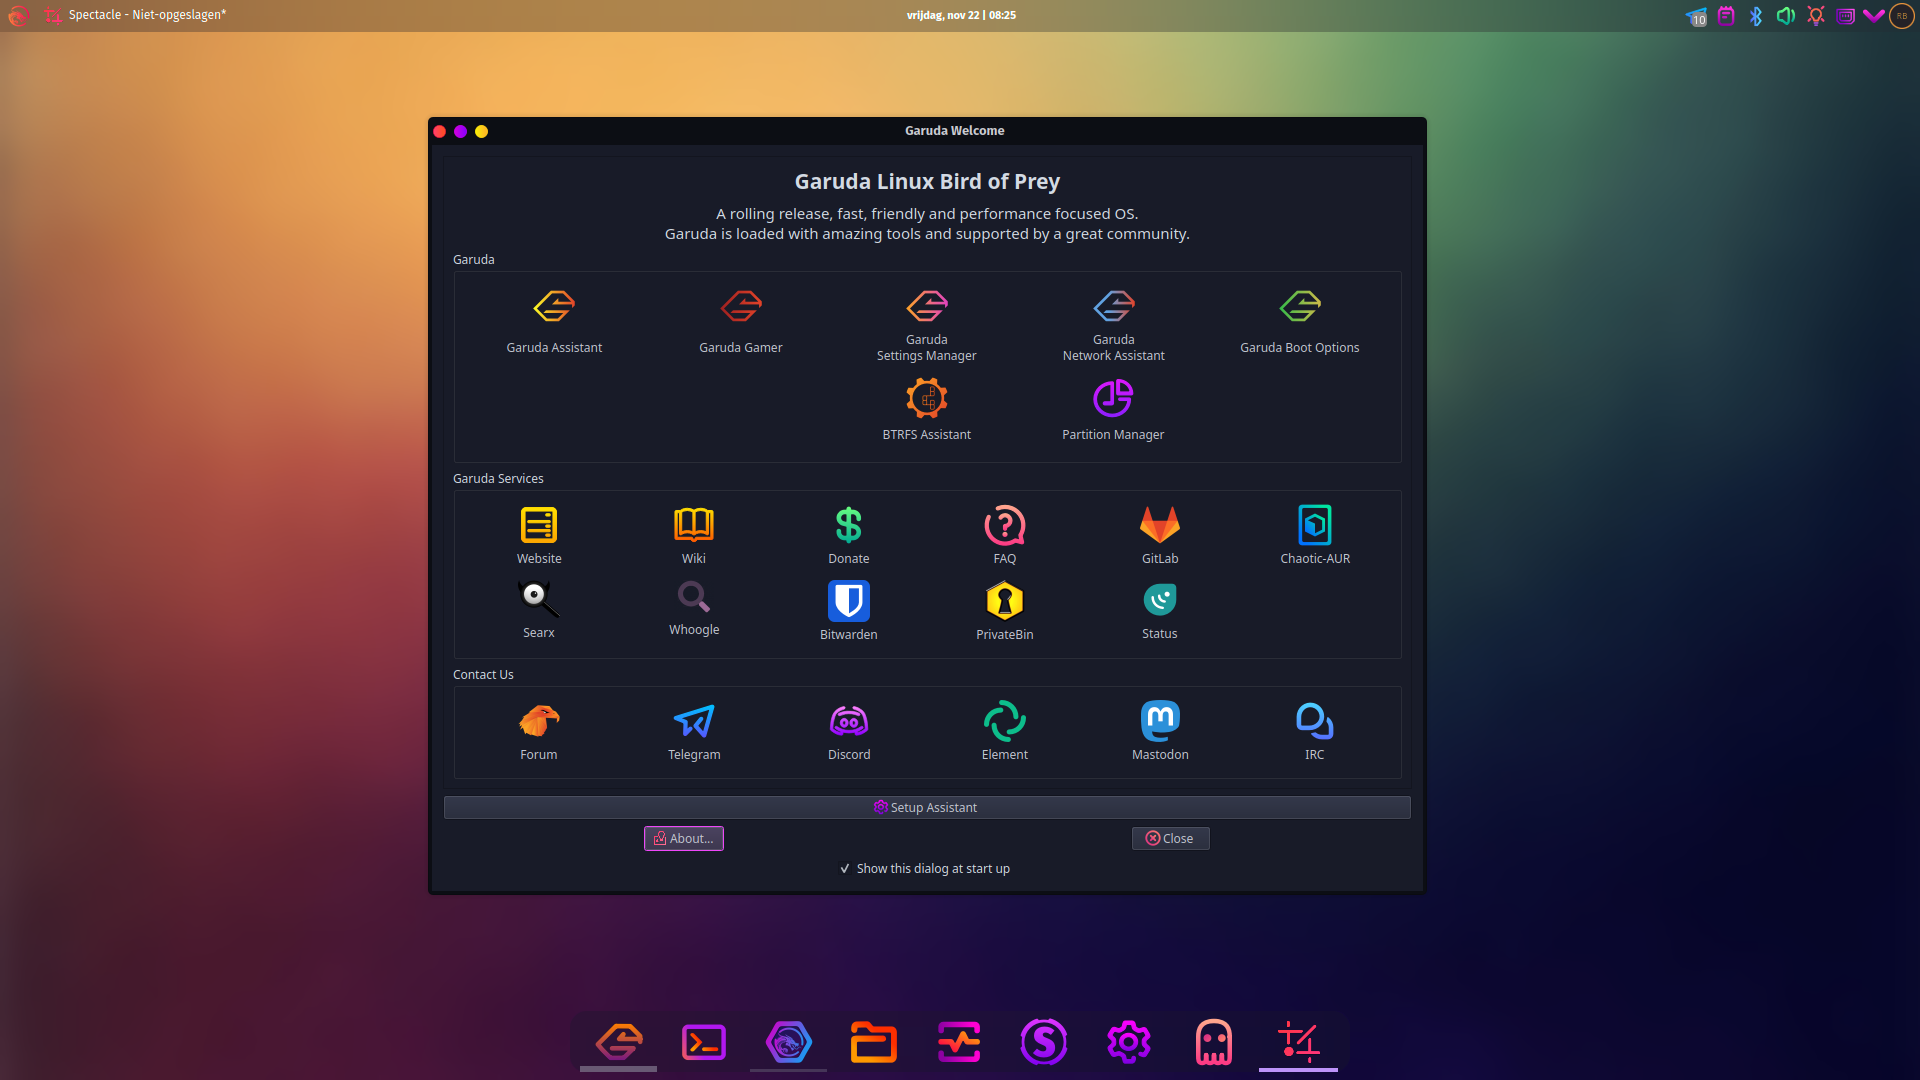
Task: Open the clipboard notes tray icon
Action: pyautogui.click(x=1726, y=16)
